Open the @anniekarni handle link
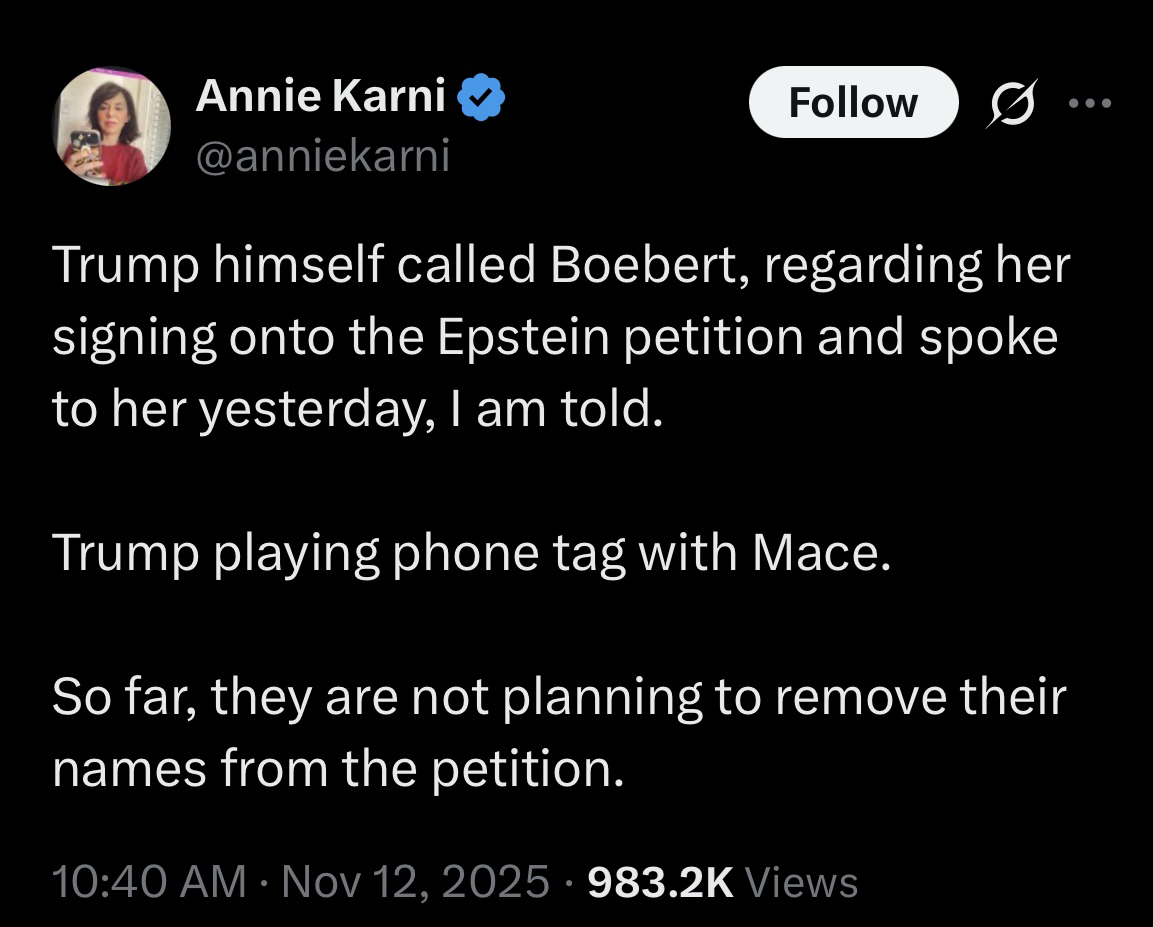1153x927 pixels. tap(322, 155)
